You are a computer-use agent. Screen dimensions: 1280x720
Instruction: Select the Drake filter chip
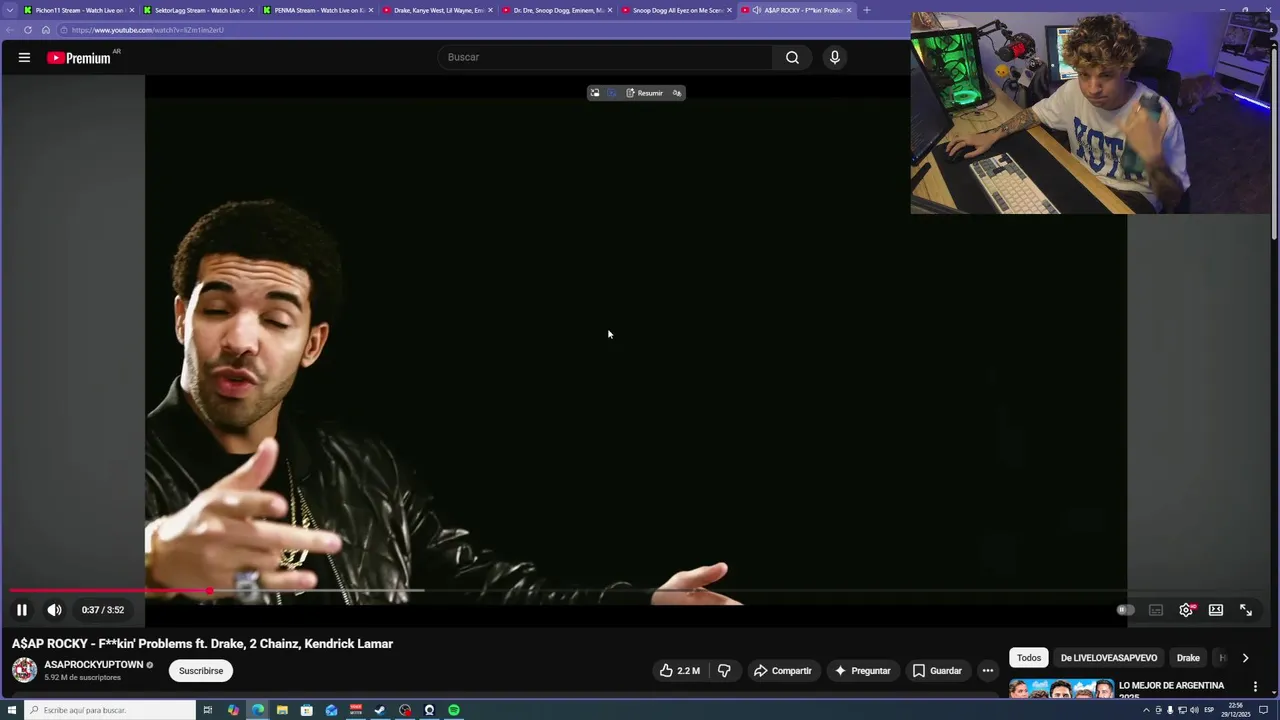click(1188, 658)
